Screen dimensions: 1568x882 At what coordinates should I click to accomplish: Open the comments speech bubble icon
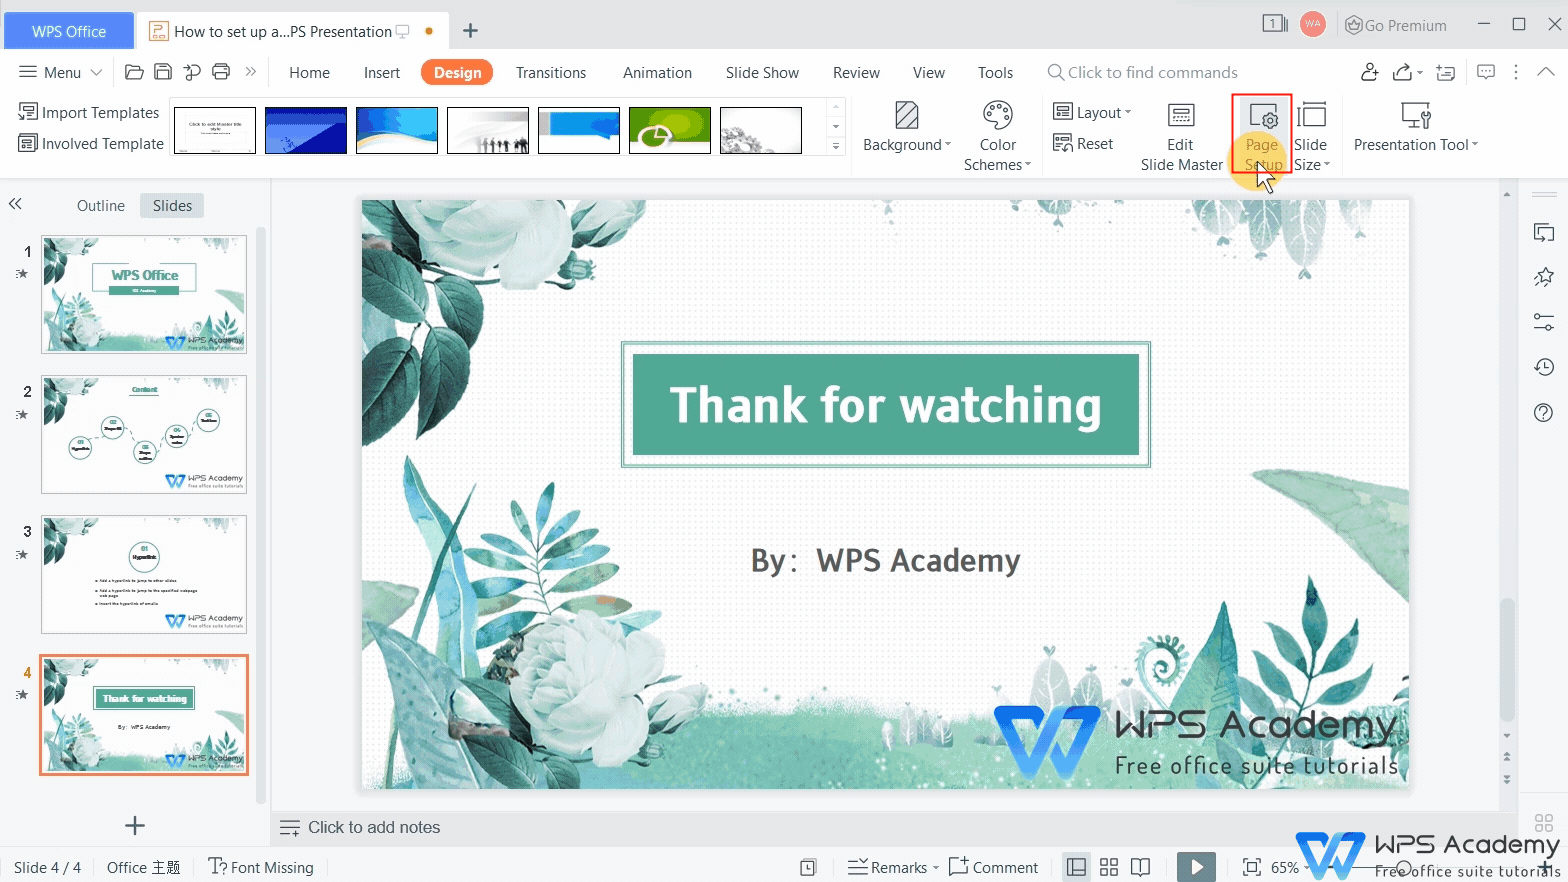1486,72
